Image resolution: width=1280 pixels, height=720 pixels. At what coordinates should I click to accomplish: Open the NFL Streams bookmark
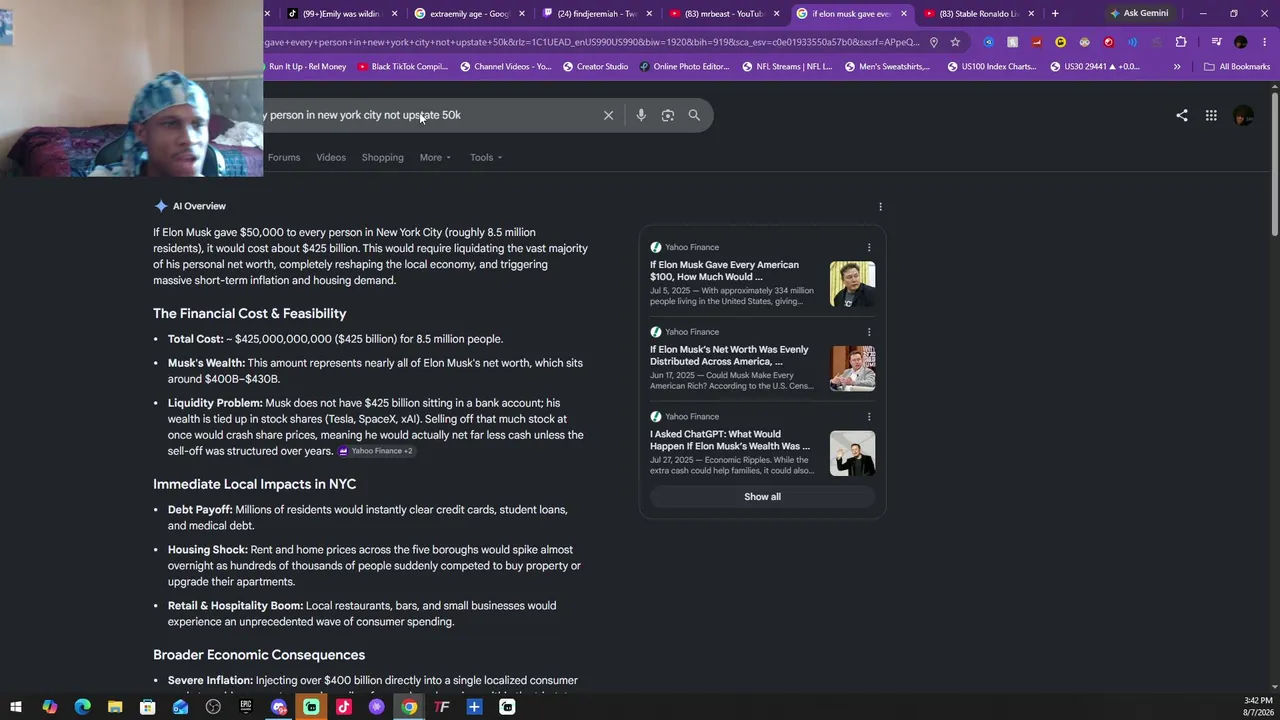787,67
